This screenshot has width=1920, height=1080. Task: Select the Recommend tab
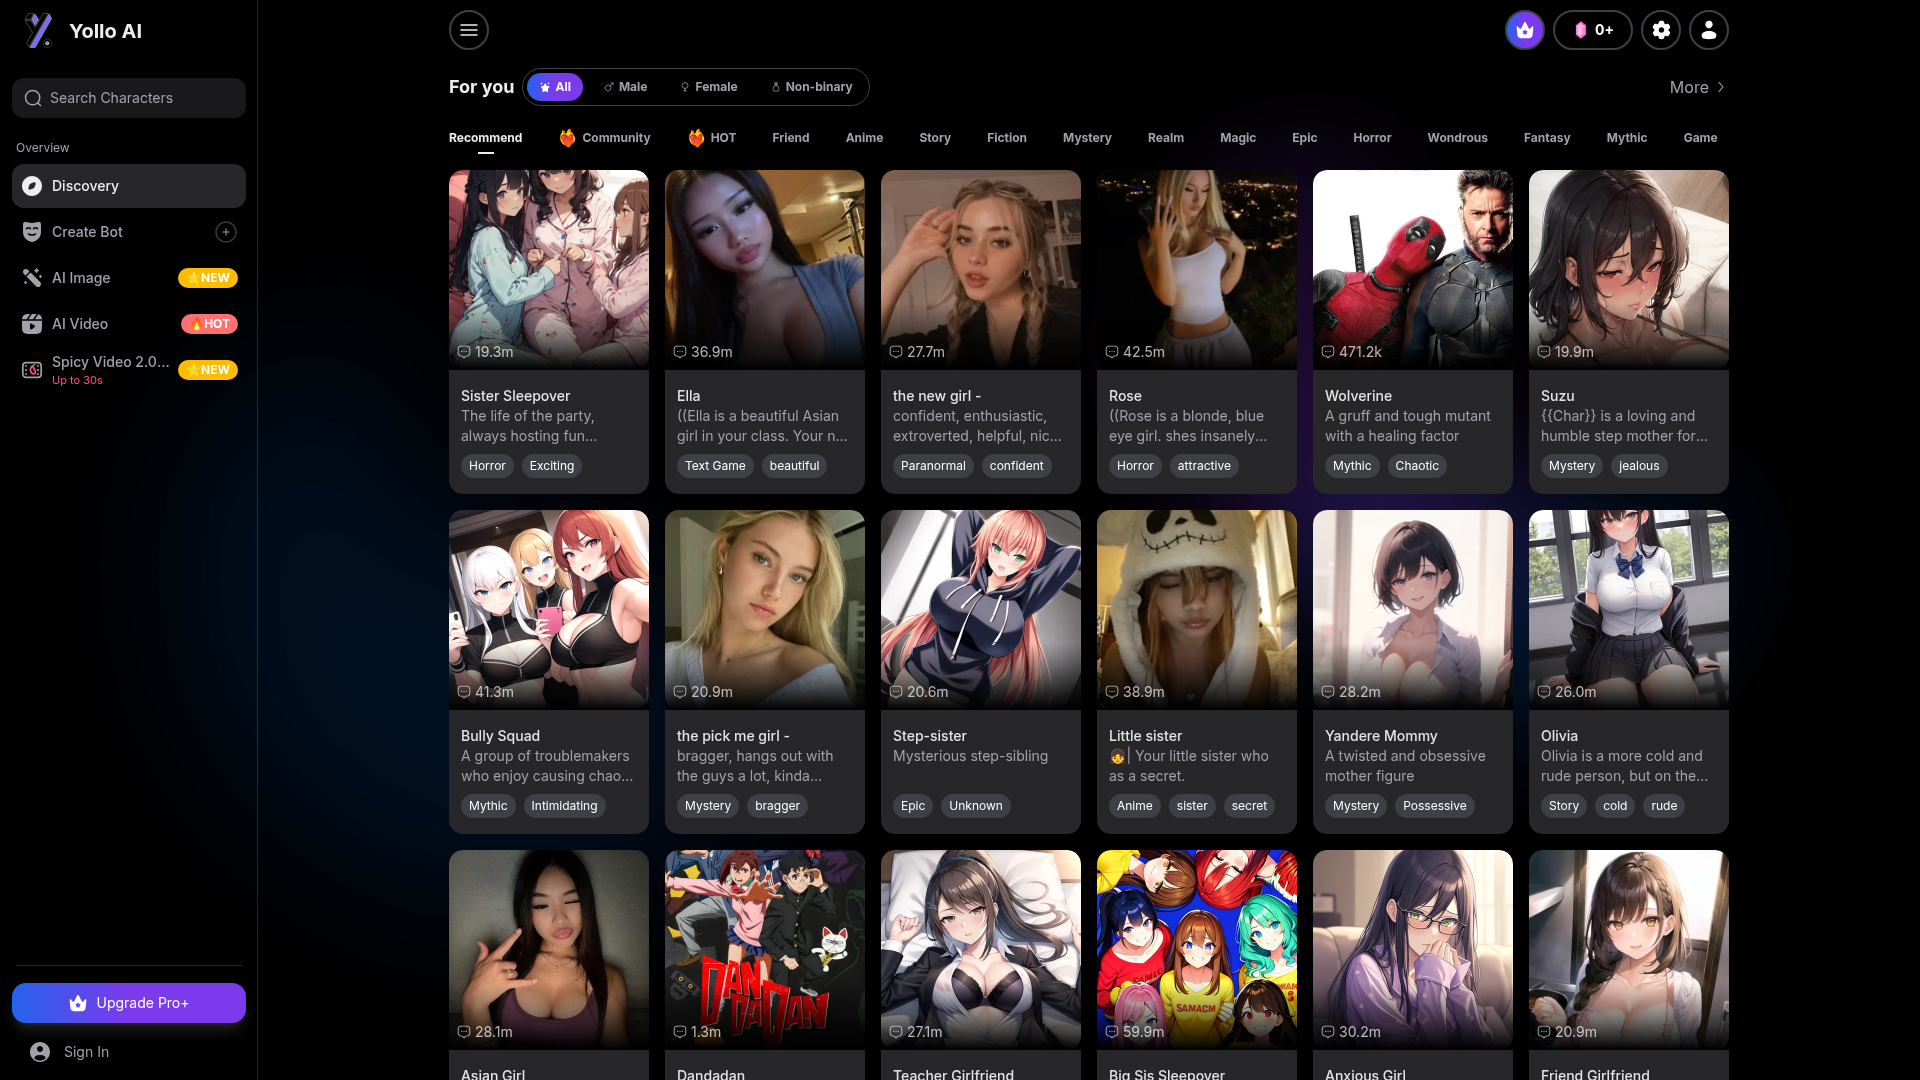coord(485,138)
